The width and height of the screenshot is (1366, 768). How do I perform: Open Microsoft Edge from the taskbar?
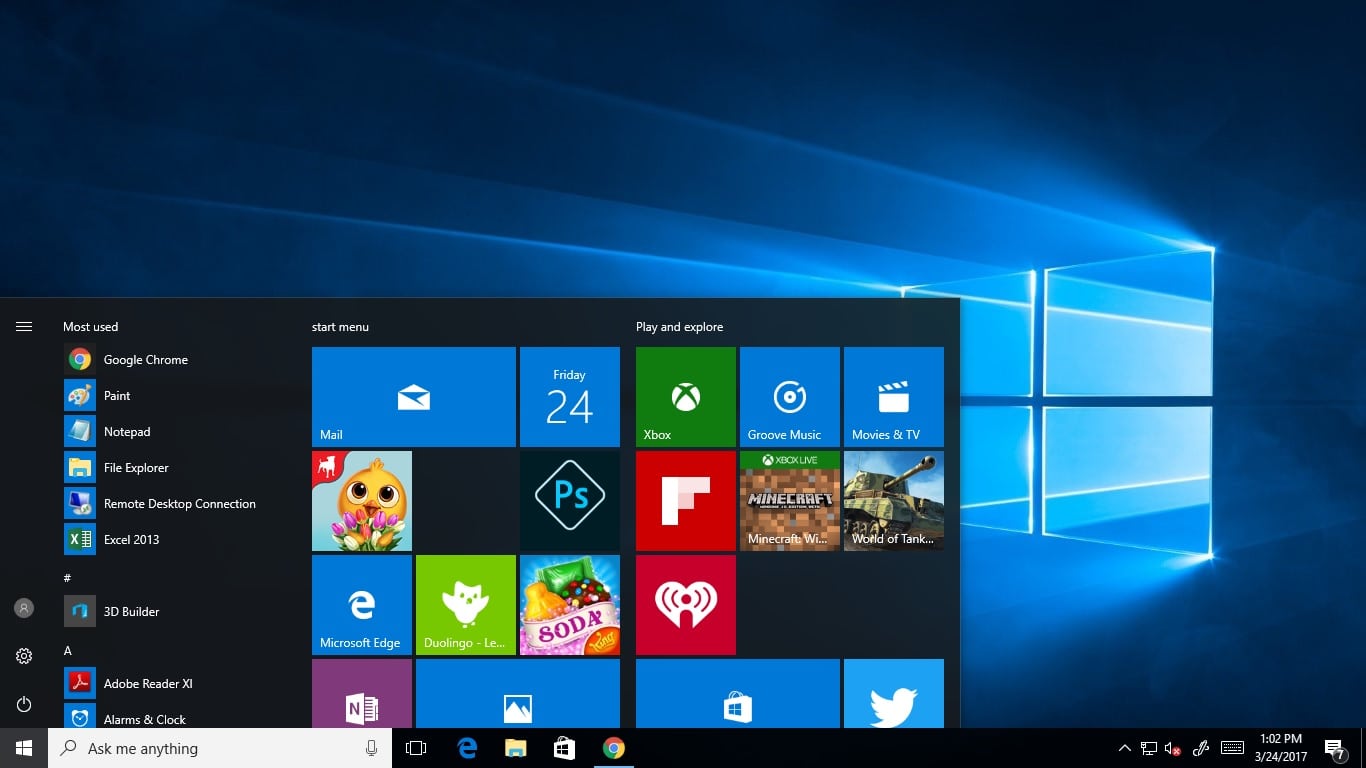466,748
